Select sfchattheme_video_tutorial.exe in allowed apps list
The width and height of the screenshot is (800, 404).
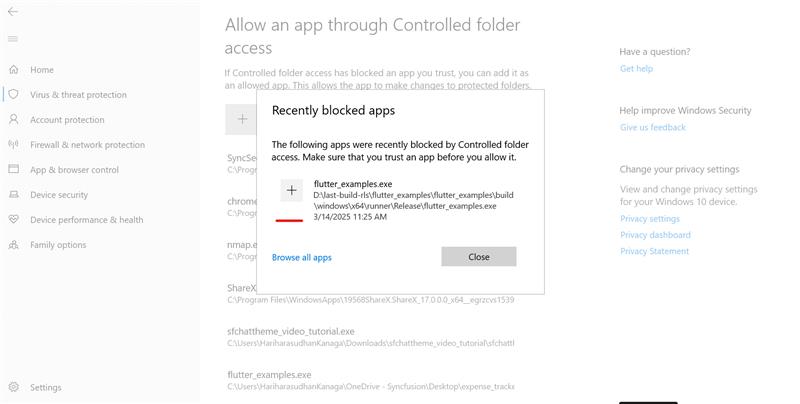(291, 331)
